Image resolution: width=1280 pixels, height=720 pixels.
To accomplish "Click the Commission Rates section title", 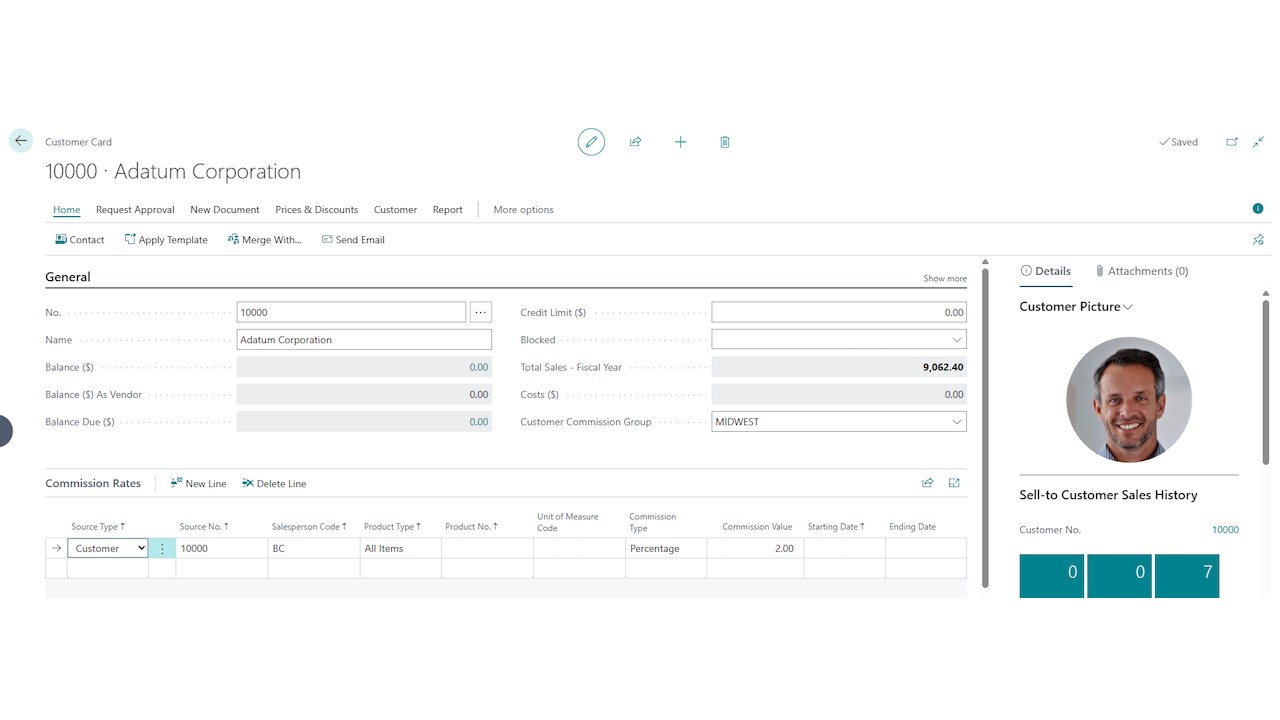I will pos(93,483).
